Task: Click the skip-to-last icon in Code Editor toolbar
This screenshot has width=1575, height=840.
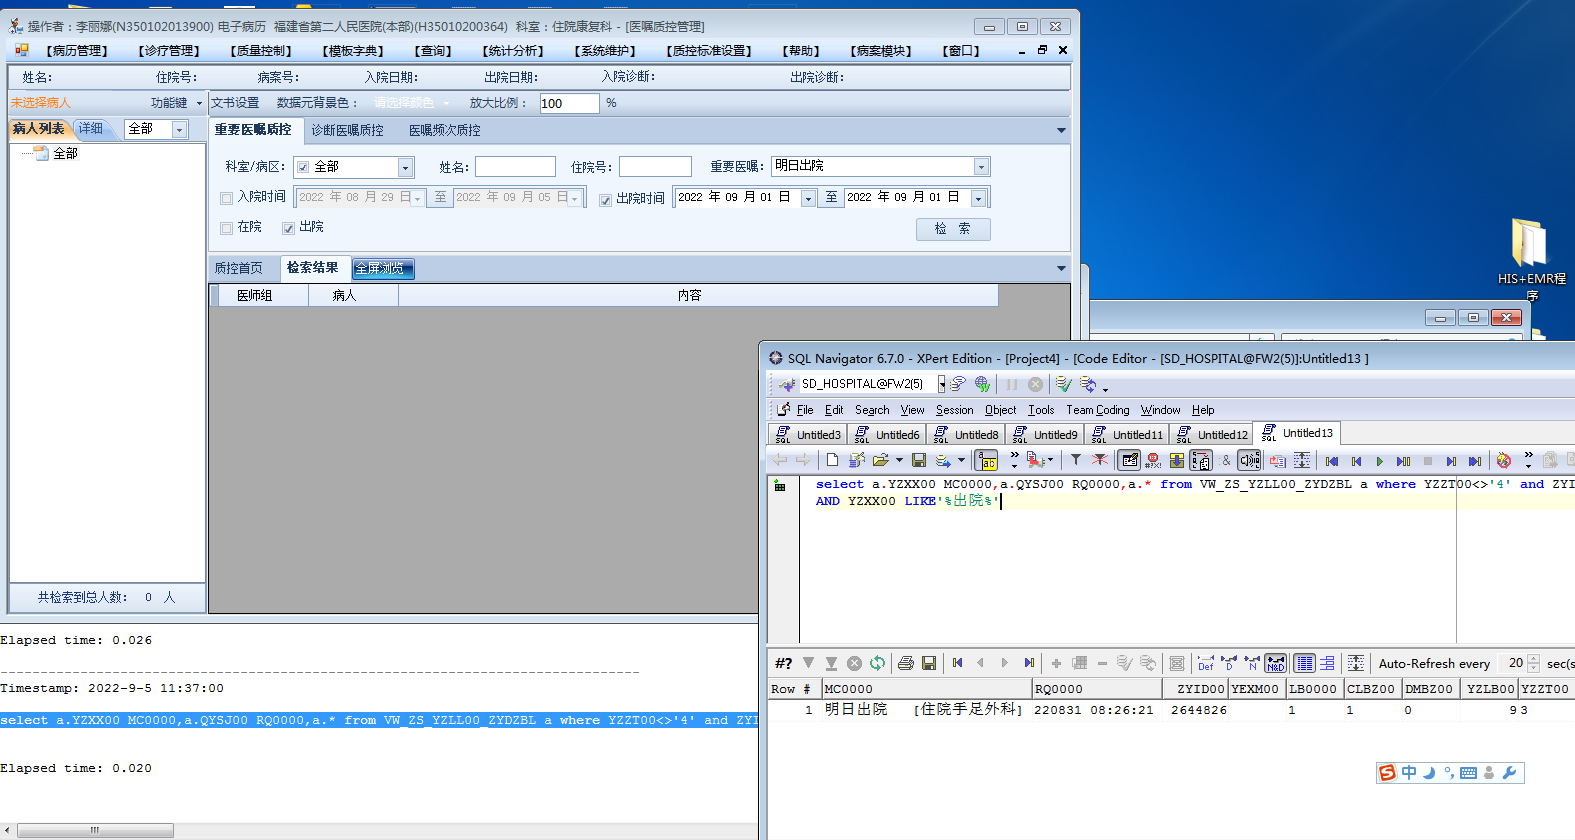Action: coord(1475,461)
